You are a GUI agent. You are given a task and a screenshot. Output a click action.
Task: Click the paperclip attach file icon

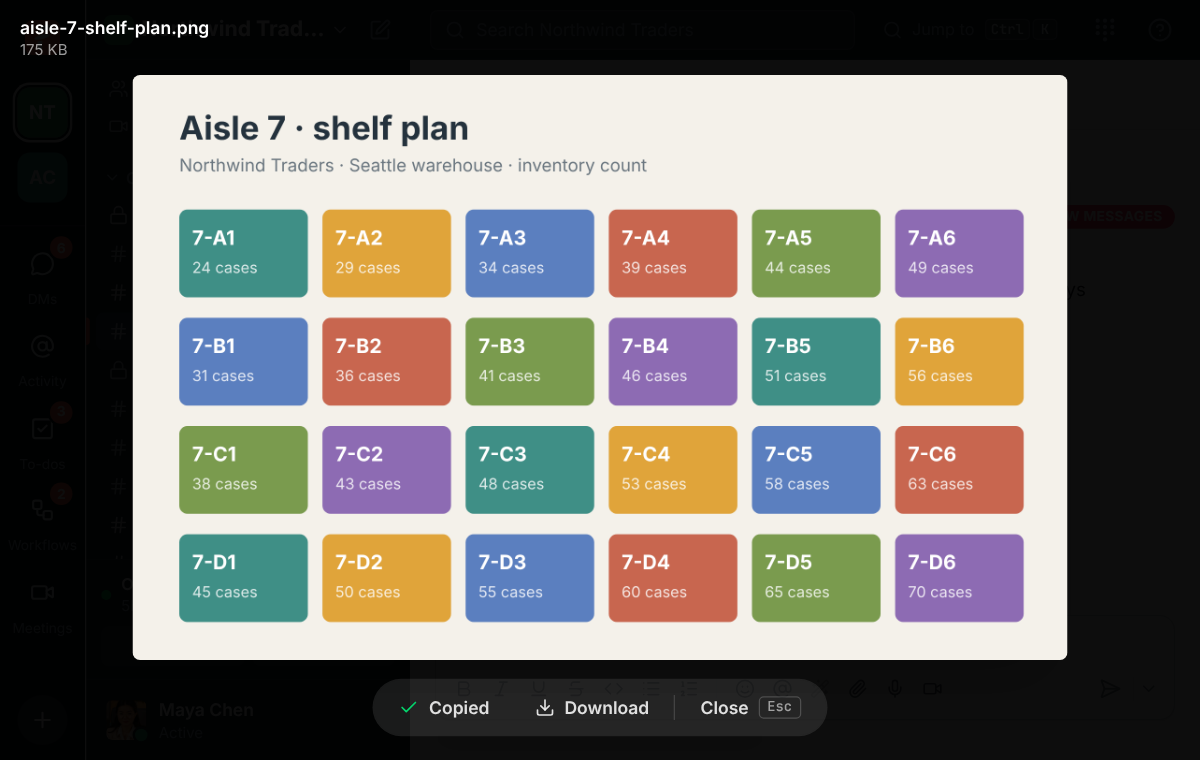click(x=857, y=688)
